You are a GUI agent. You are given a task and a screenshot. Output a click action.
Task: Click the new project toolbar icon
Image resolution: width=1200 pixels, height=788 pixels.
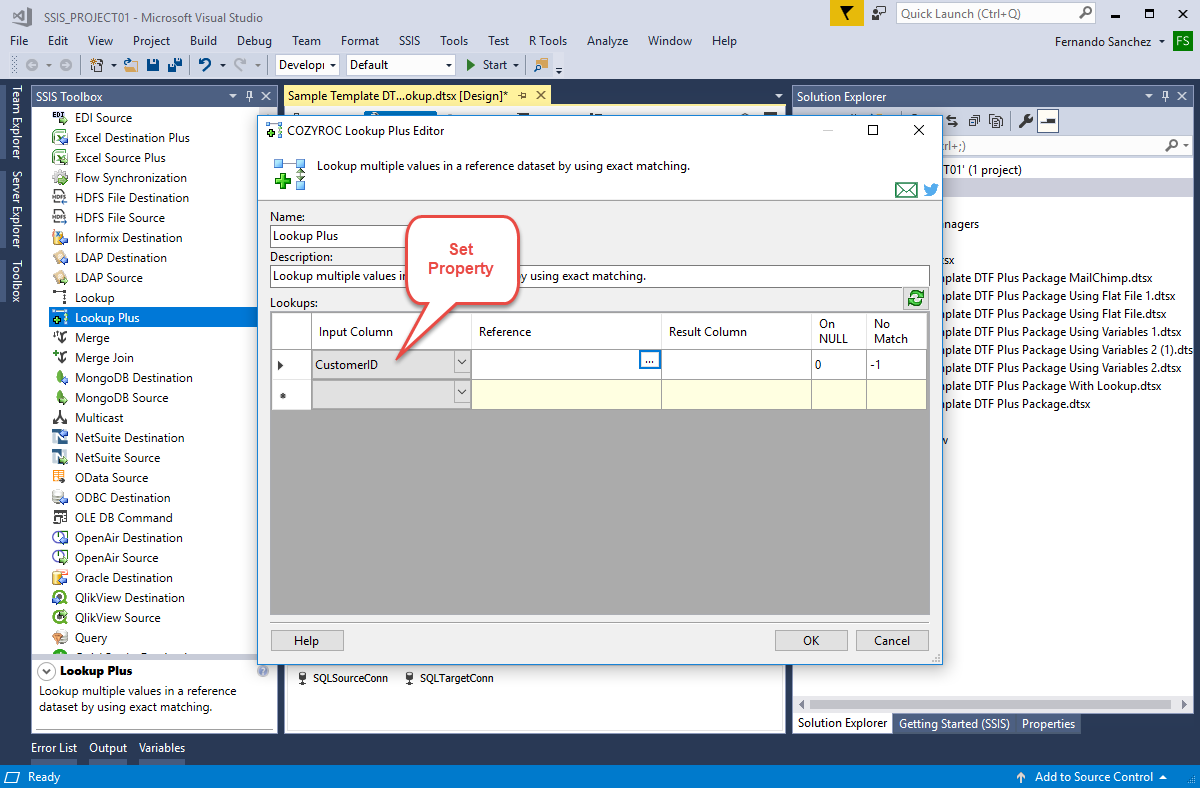pyautogui.click(x=97, y=65)
